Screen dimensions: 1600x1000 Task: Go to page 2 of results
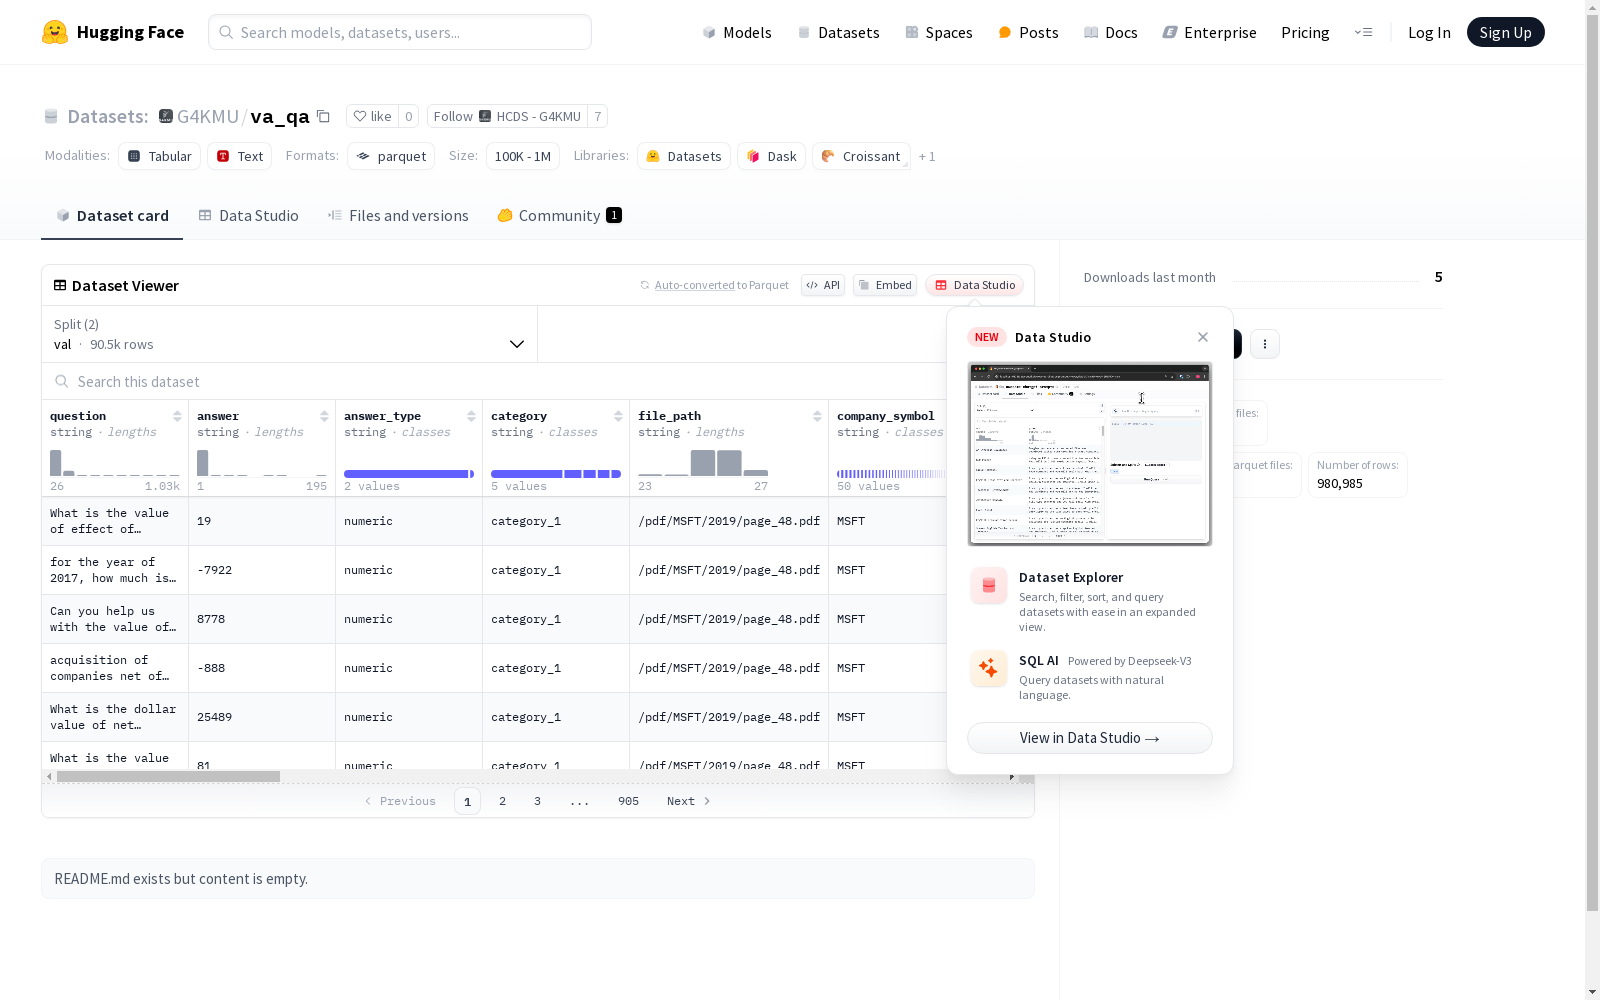point(502,801)
